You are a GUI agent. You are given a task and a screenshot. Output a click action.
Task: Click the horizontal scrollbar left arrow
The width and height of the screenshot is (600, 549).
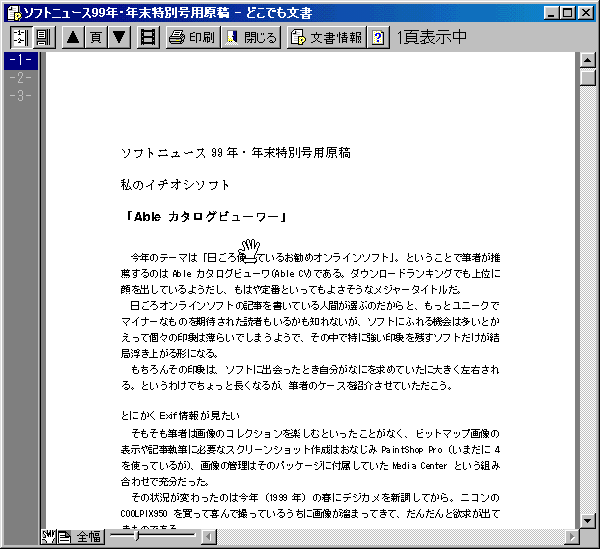(x=209, y=537)
